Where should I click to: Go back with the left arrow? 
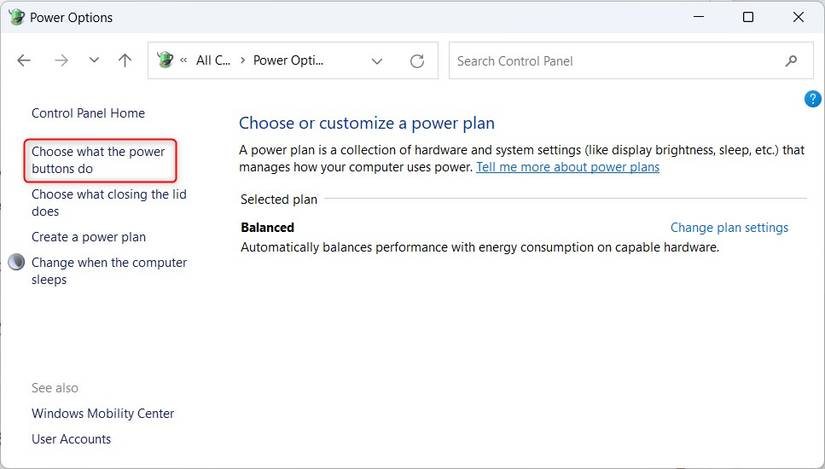click(x=24, y=61)
